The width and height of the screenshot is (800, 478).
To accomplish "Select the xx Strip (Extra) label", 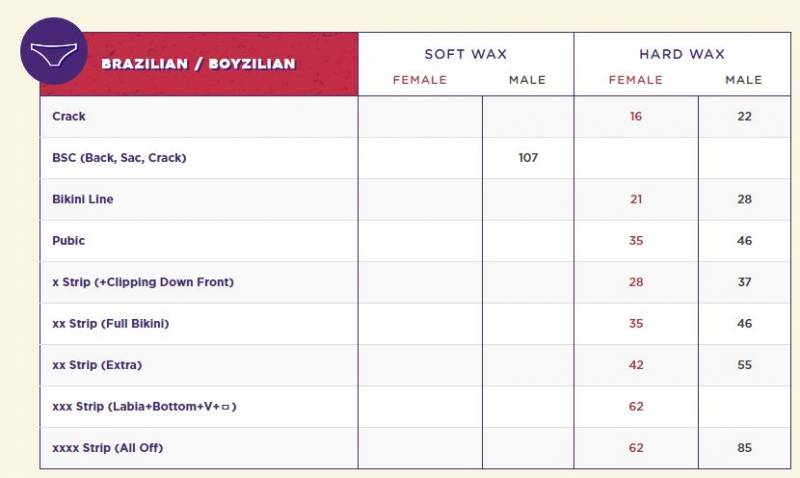I will pyautogui.click(x=104, y=365).
